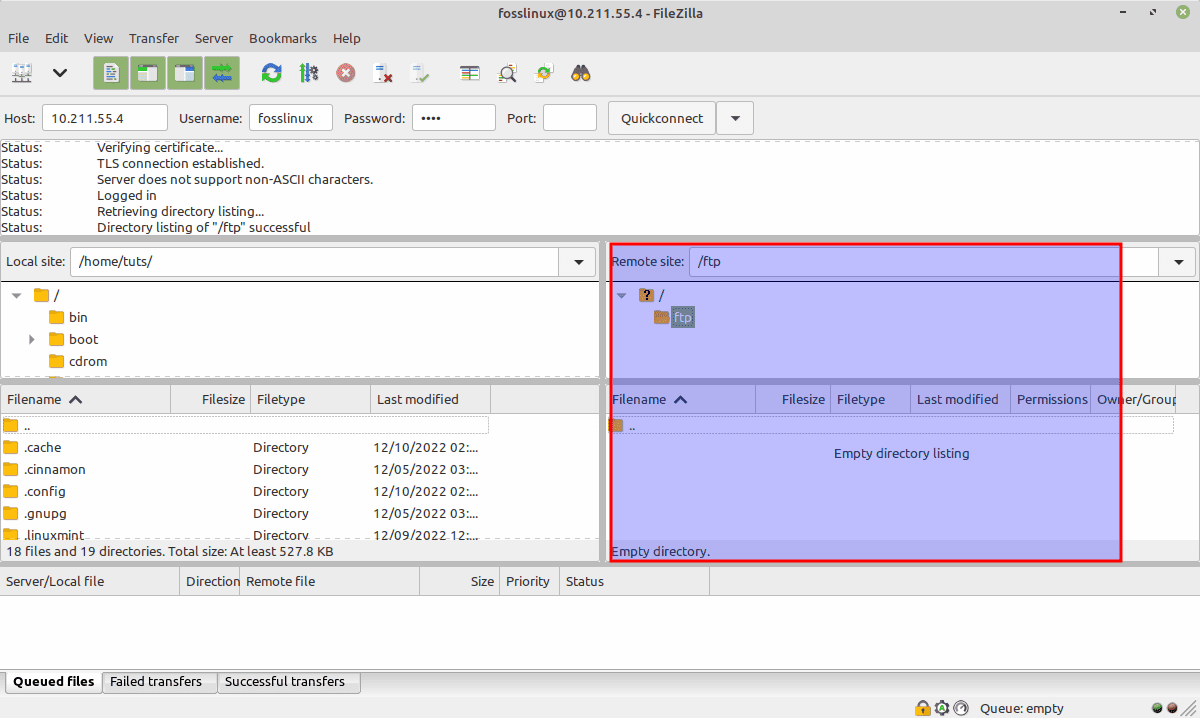Image resolution: width=1200 pixels, height=718 pixels.
Task: Disconnect from the FTP server
Action: click(x=383, y=73)
